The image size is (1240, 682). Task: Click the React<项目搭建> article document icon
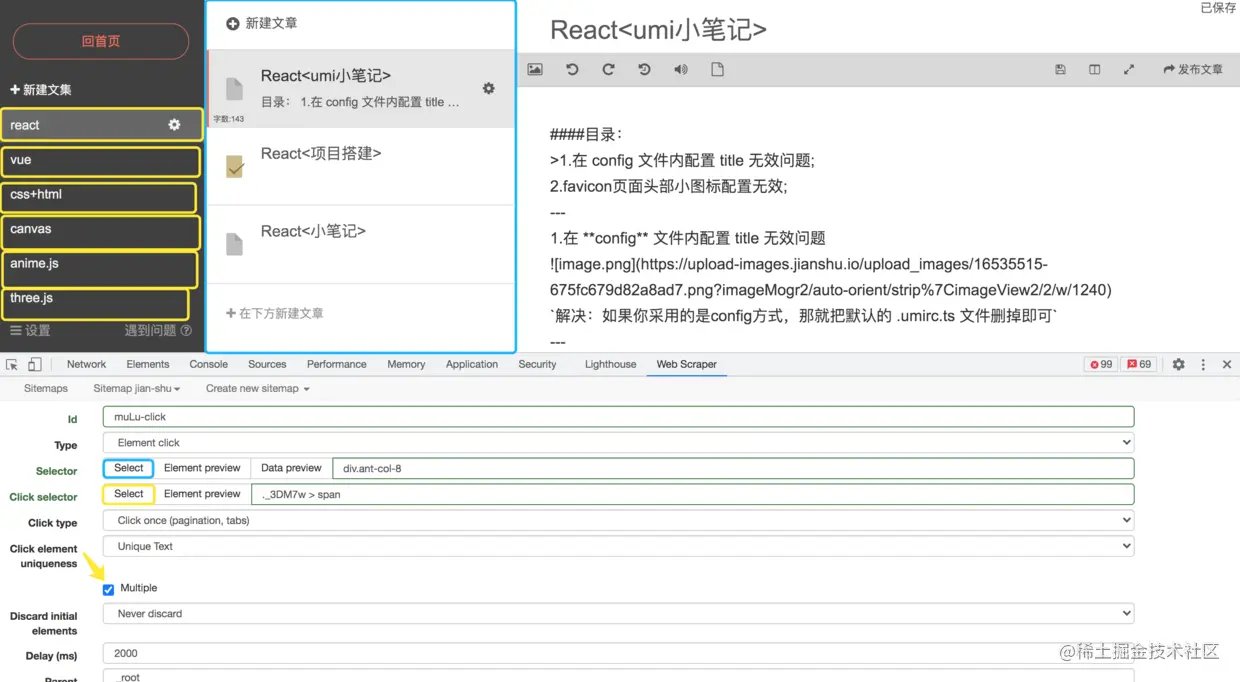pos(235,166)
